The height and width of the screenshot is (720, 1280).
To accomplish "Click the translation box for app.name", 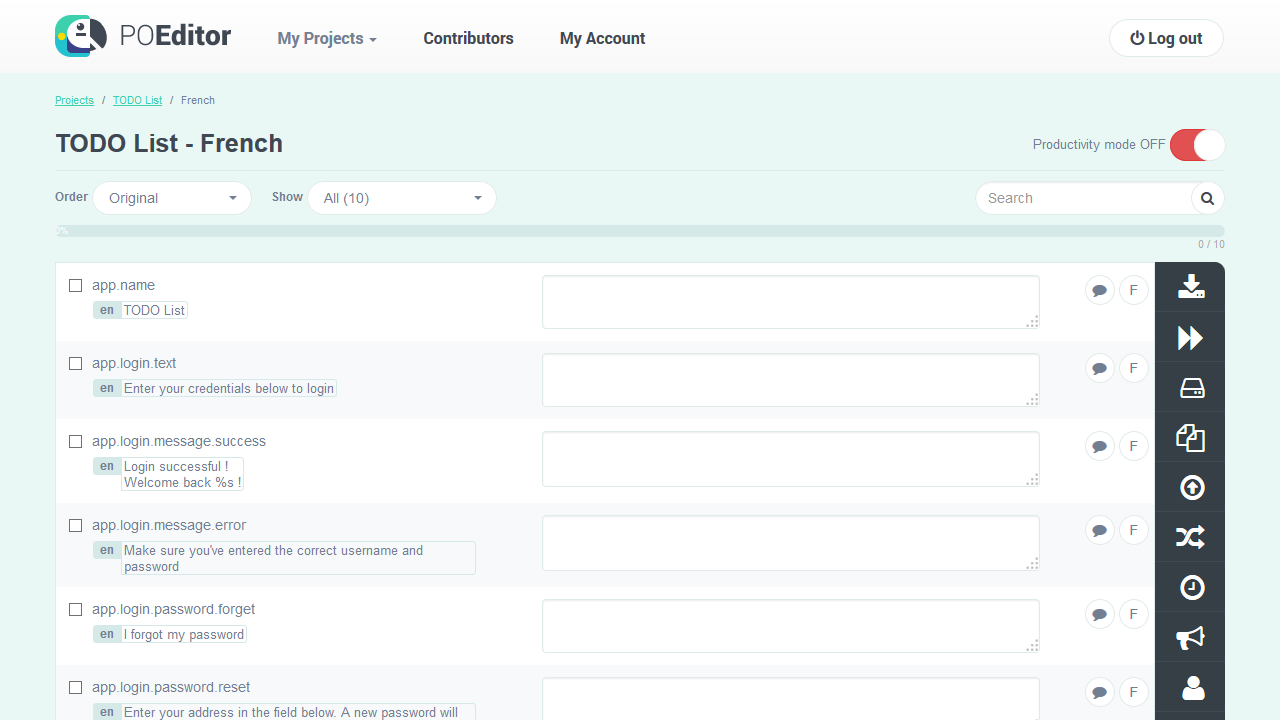I will [x=791, y=302].
